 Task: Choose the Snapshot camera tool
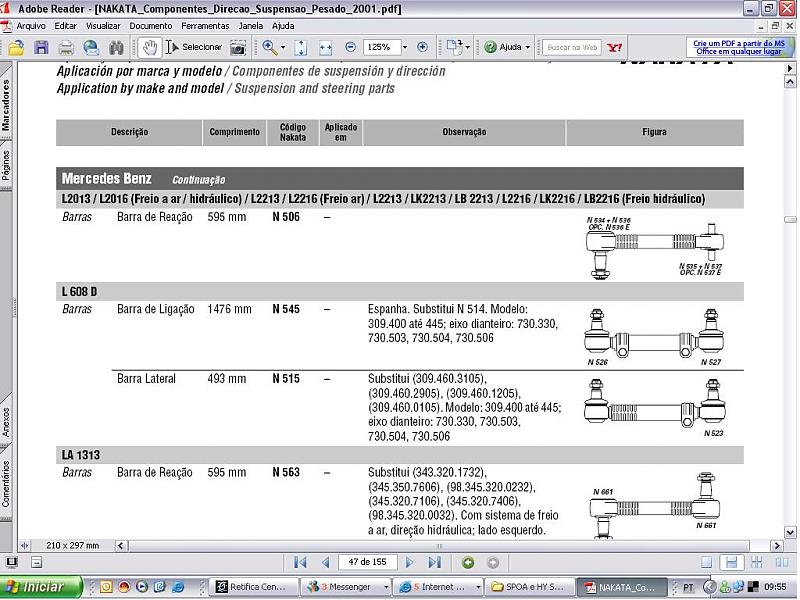238,48
